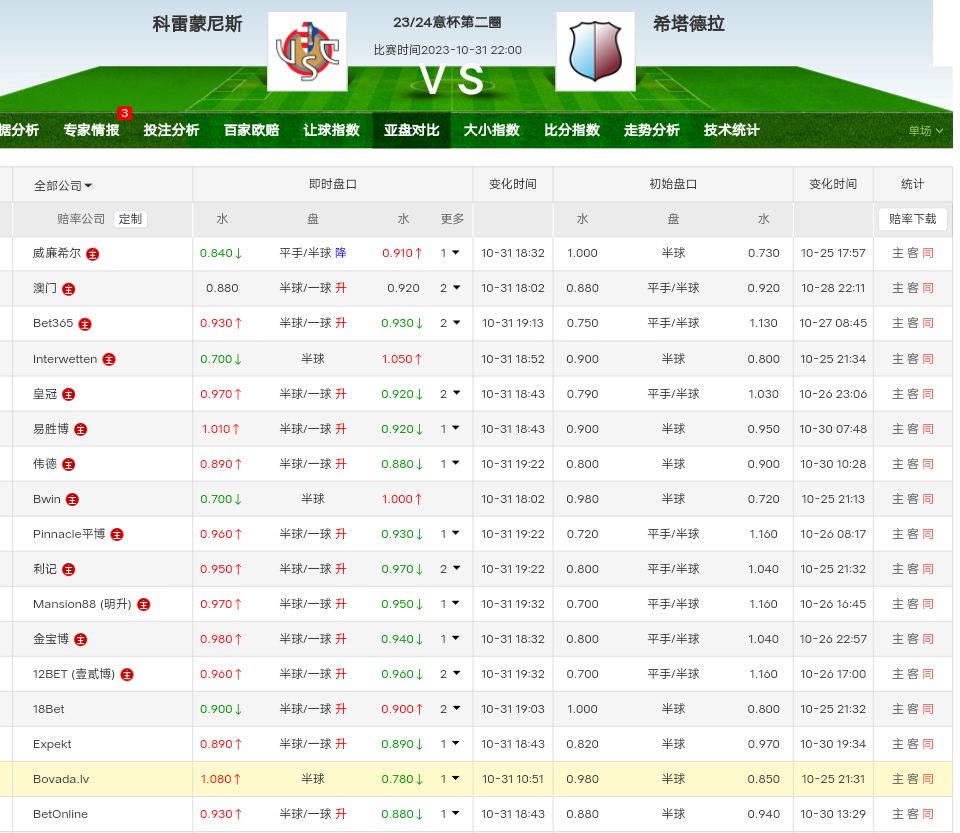
Task: Switch to the 让球指数 tab
Action: 331,130
